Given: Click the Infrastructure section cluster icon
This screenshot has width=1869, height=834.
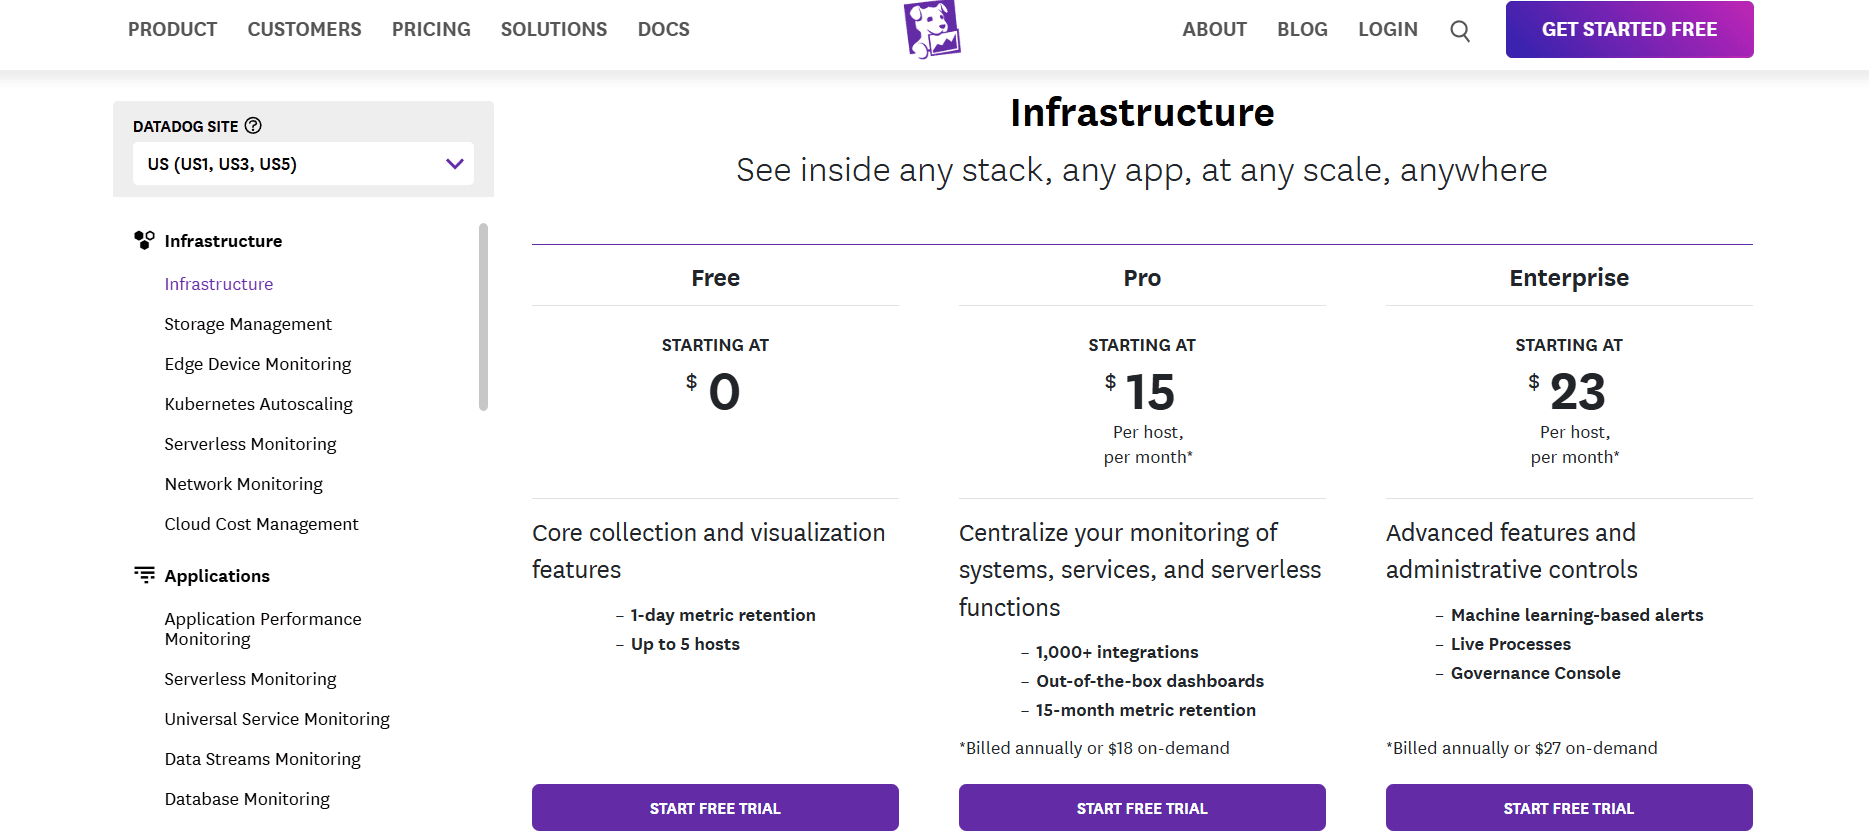Looking at the screenshot, I should click(144, 240).
